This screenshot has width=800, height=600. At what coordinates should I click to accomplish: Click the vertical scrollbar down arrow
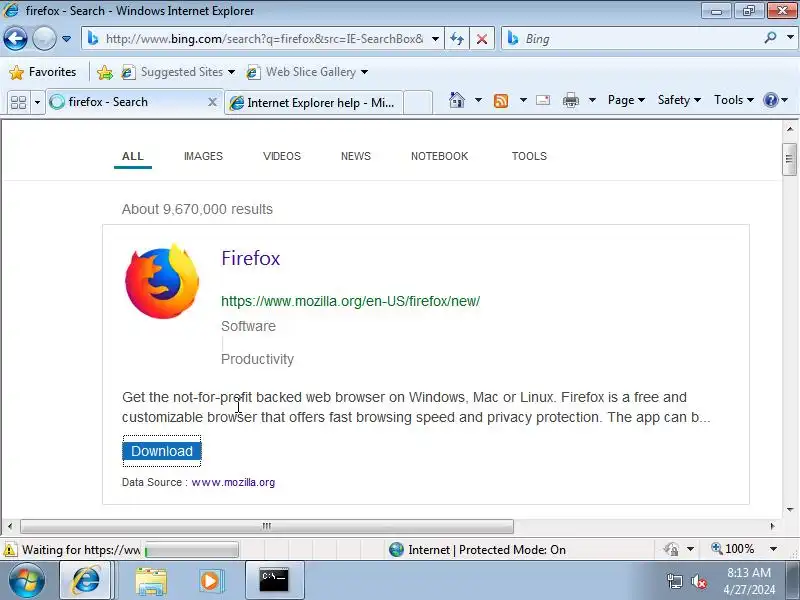point(789,509)
